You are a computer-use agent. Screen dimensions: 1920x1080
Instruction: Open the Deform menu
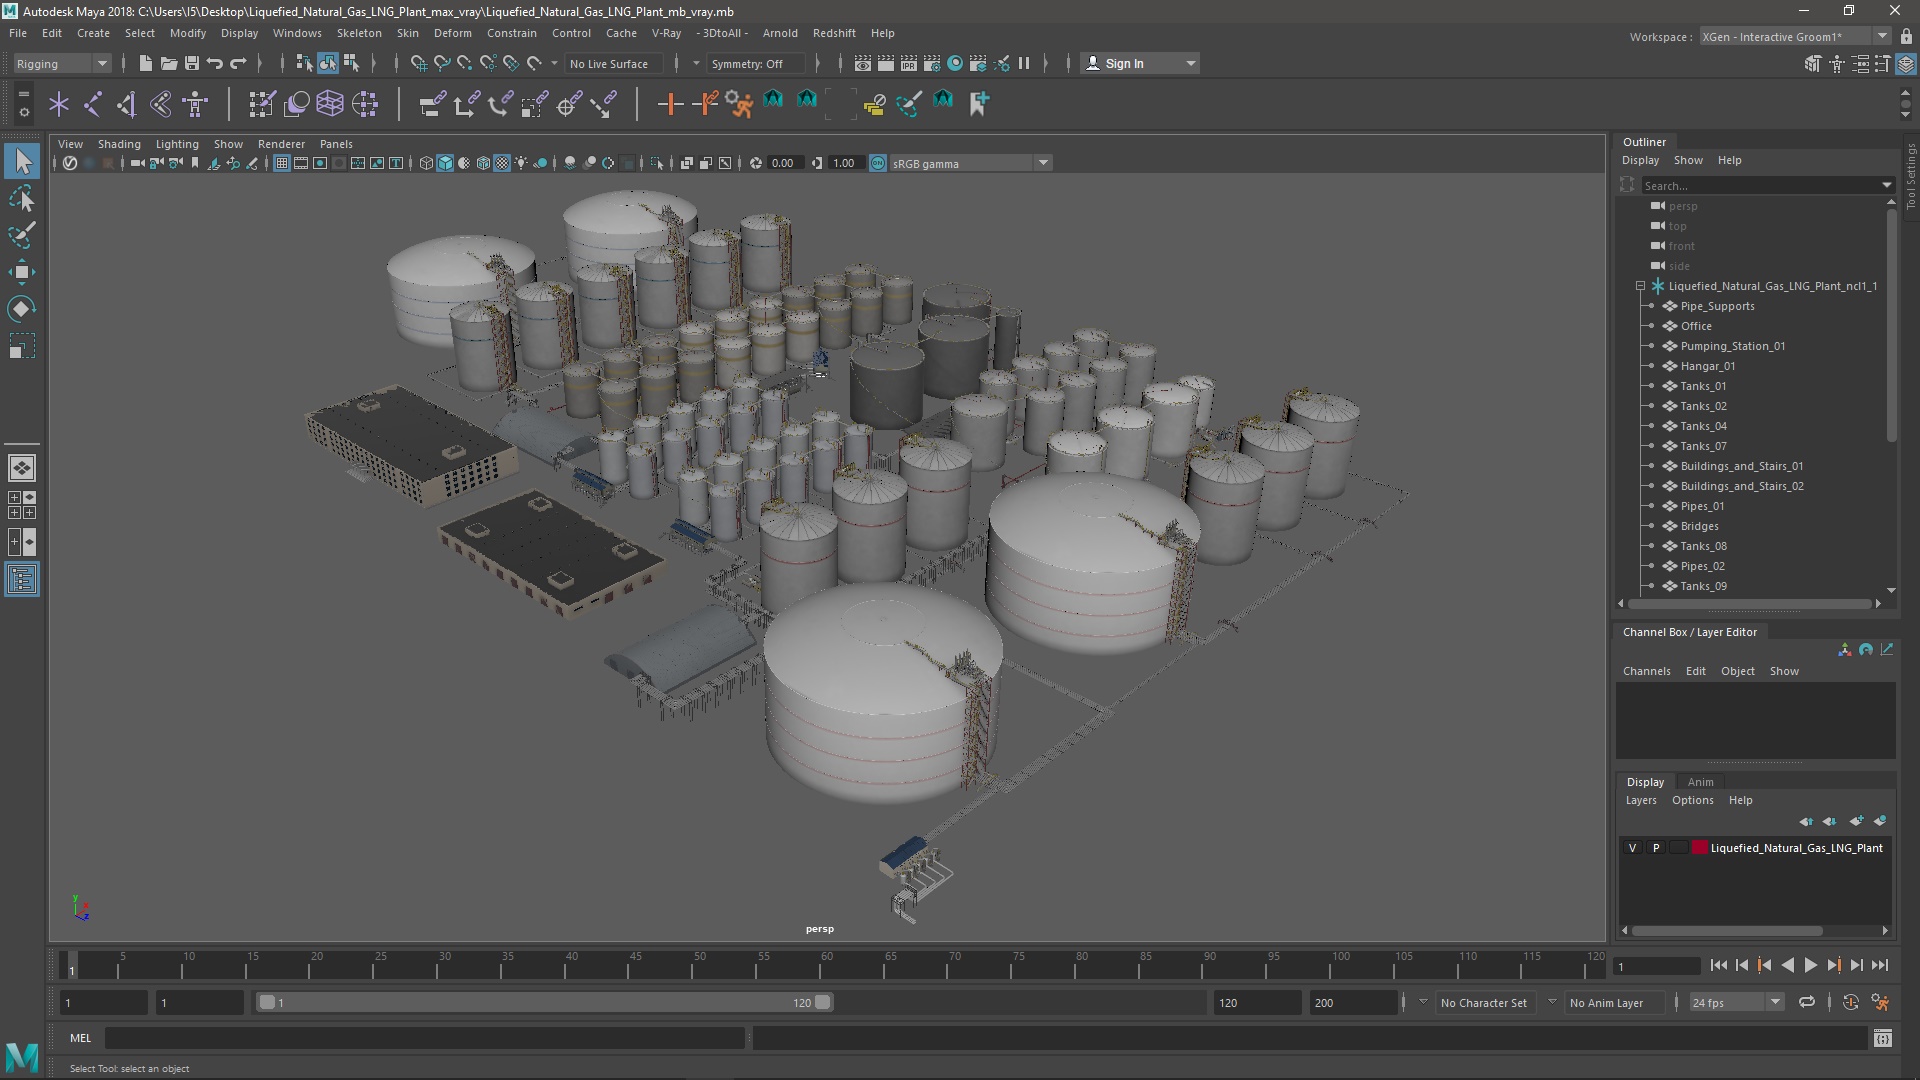452,33
